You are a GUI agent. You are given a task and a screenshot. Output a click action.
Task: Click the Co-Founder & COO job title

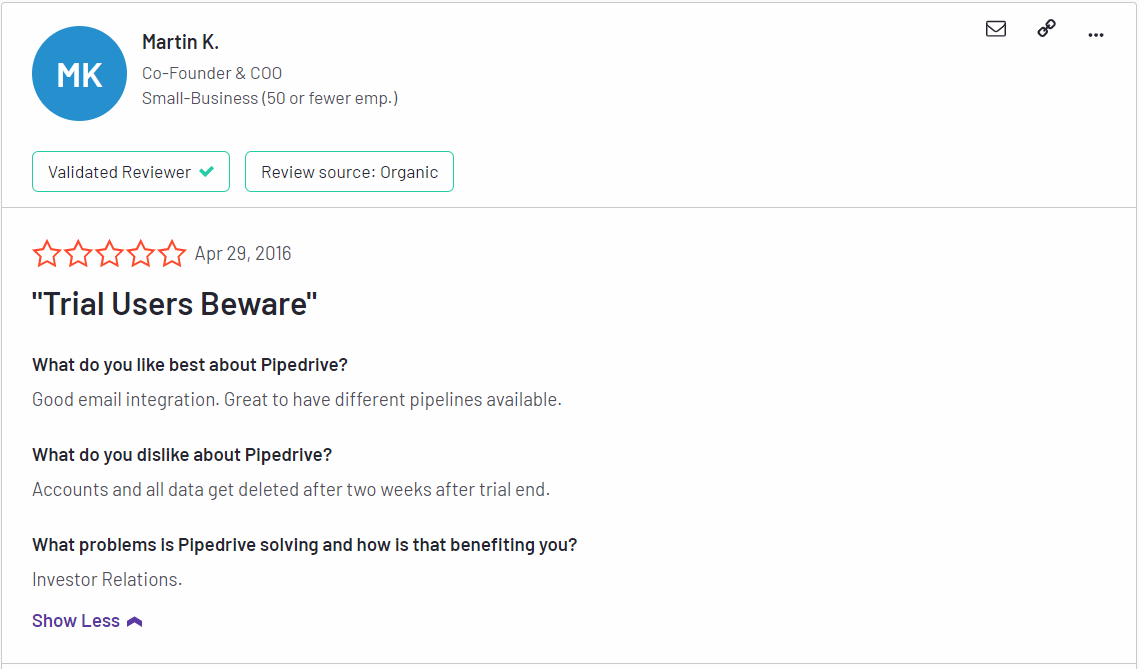point(211,73)
